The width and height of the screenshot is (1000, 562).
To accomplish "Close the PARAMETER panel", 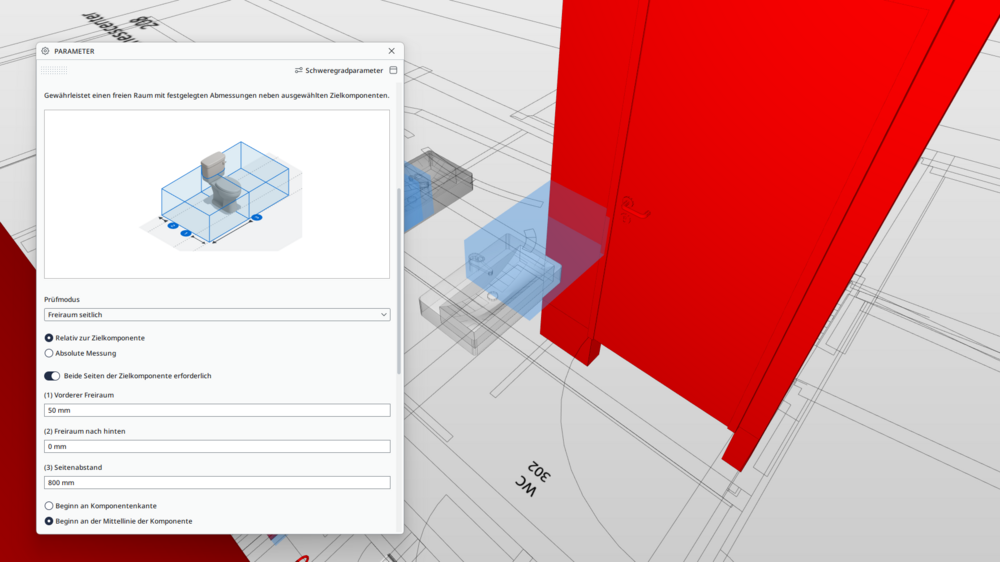I will [x=391, y=51].
